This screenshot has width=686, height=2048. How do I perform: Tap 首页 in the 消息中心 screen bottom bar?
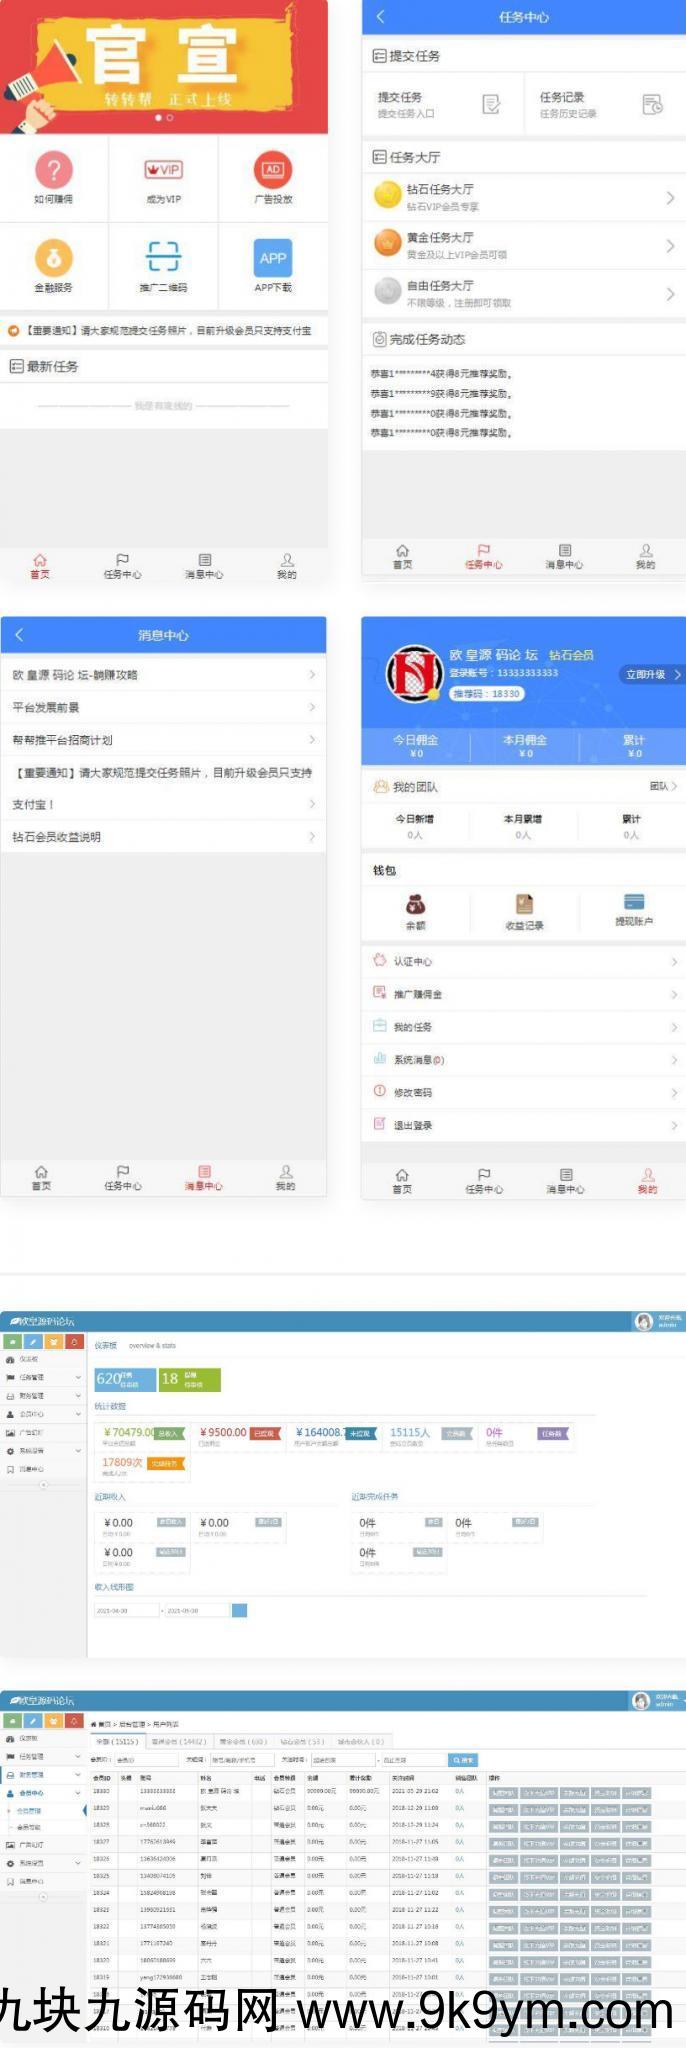tap(41, 1178)
